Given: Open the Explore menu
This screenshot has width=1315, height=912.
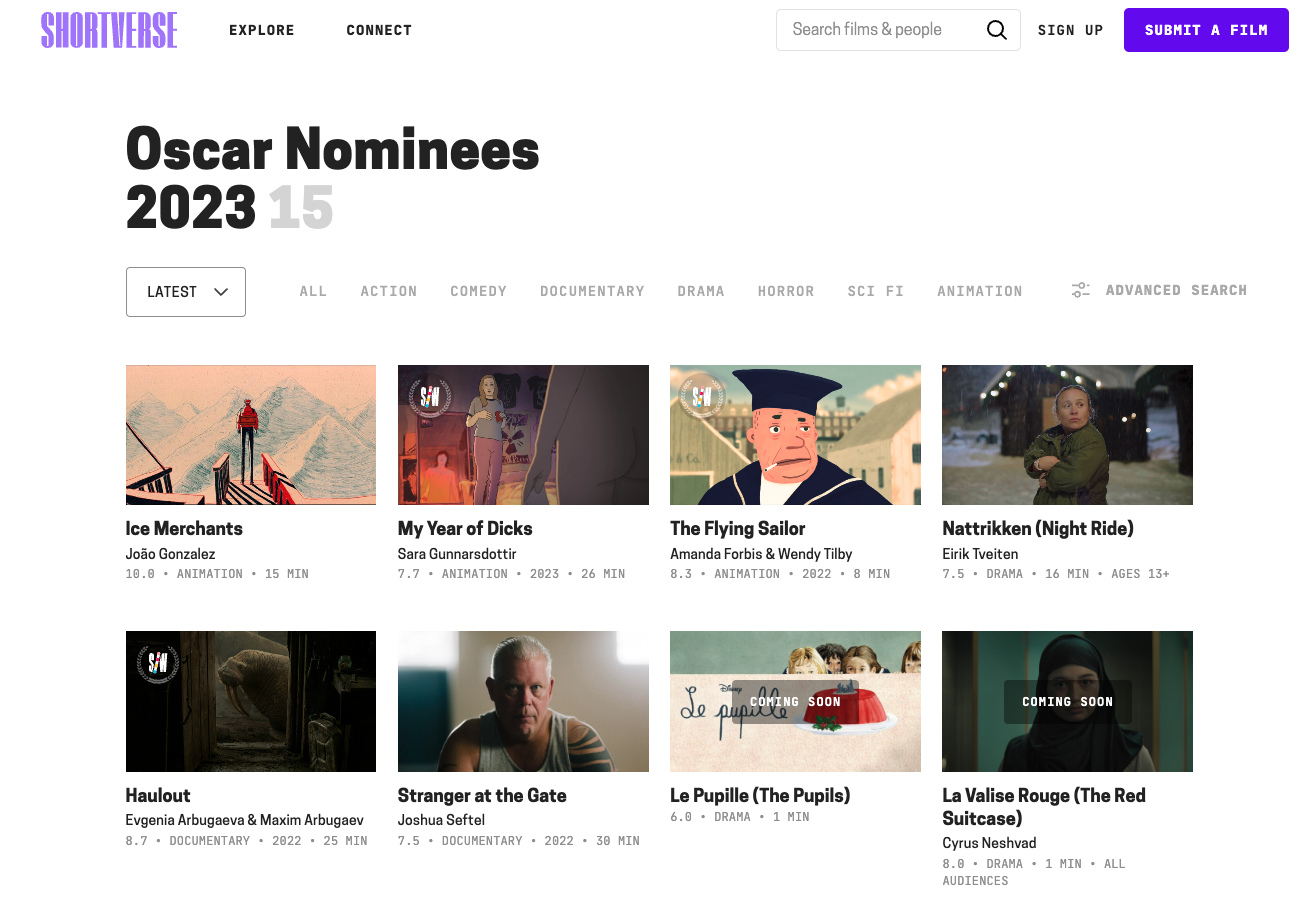Looking at the screenshot, I should coord(261,30).
